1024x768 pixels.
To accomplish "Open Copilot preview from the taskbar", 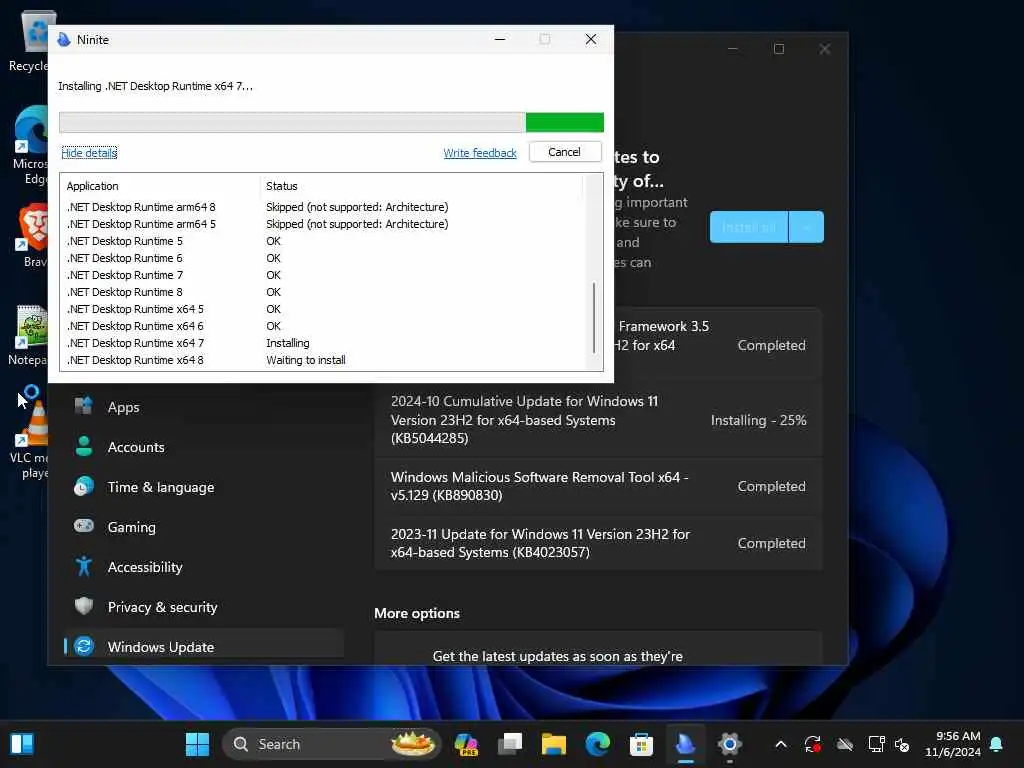I will pyautogui.click(x=466, y=744).
